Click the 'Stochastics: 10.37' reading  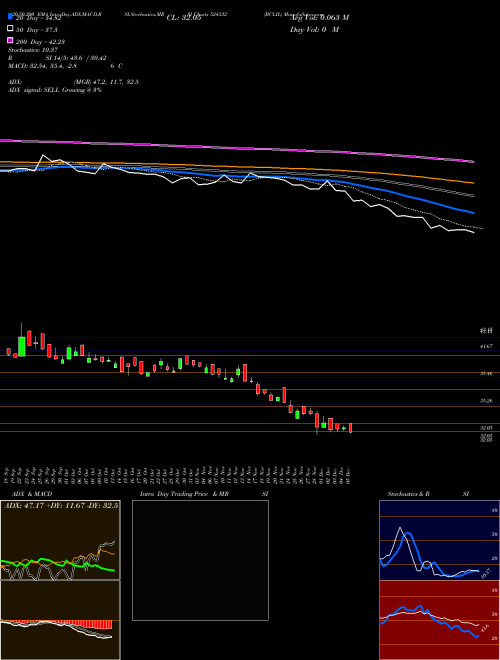point(33,50)
